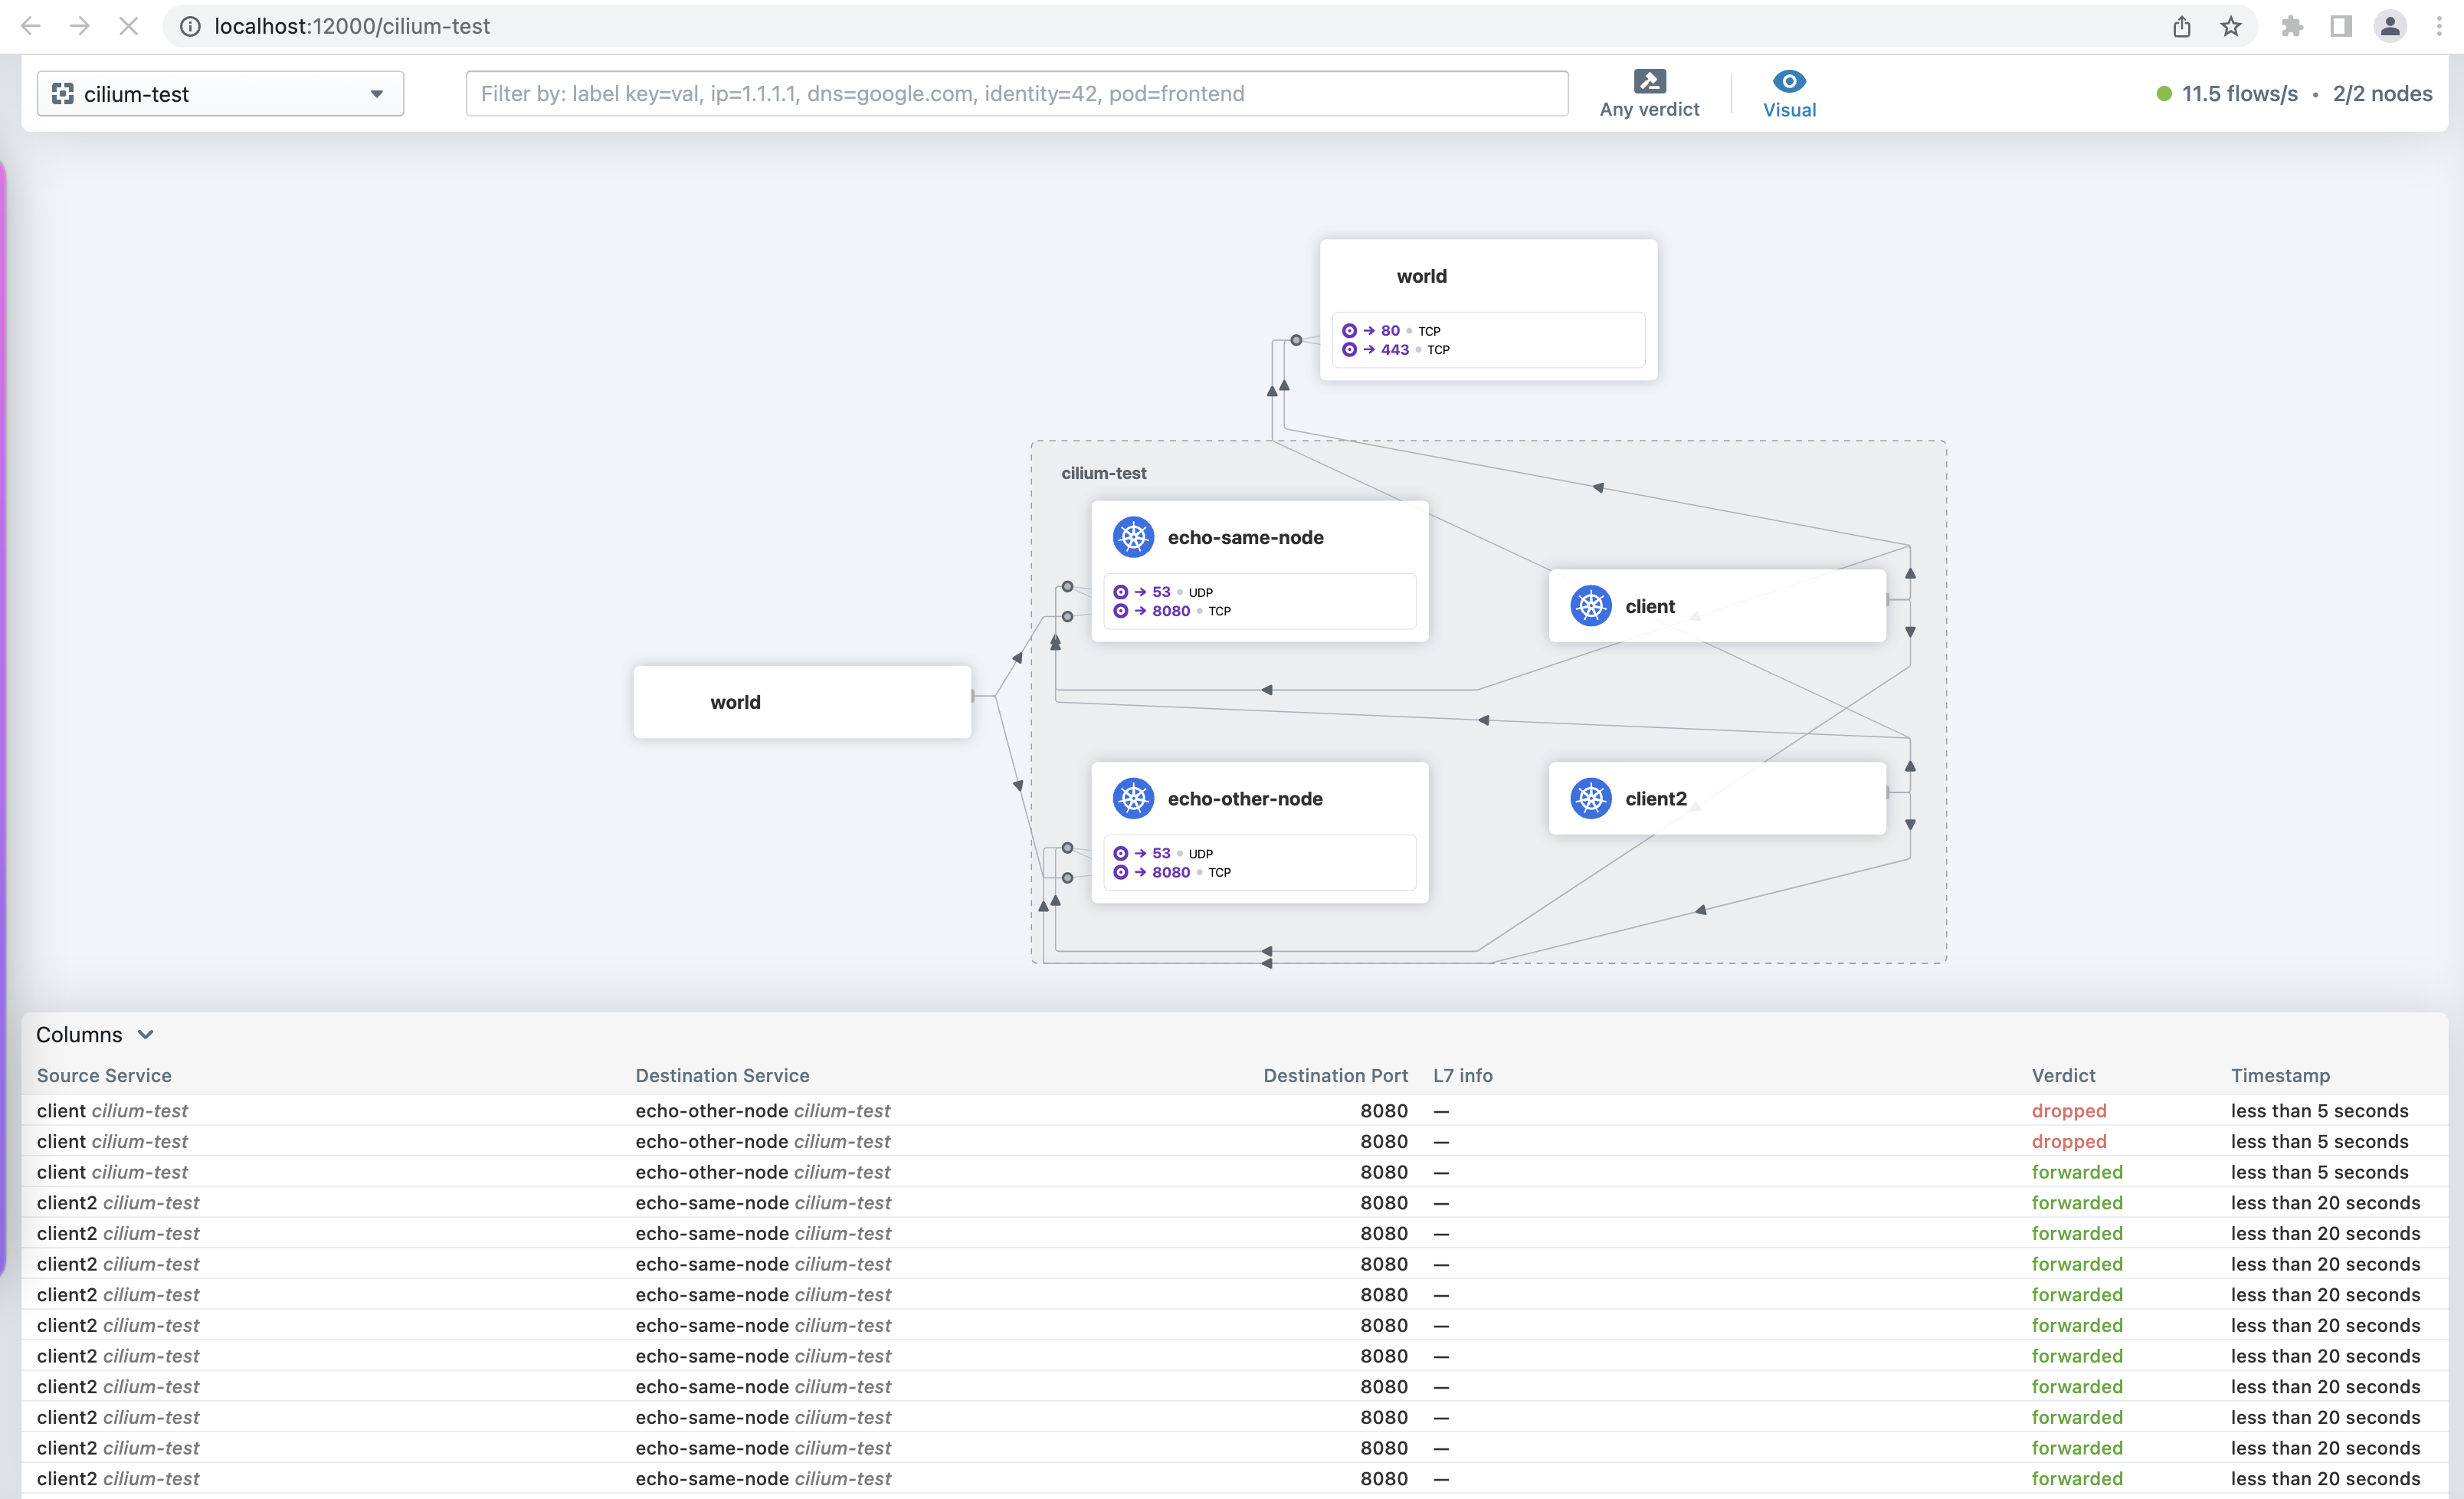2464x1499 pixels.
Task: Click the Timestamp column header
Action: [x=2279, y=1075]
